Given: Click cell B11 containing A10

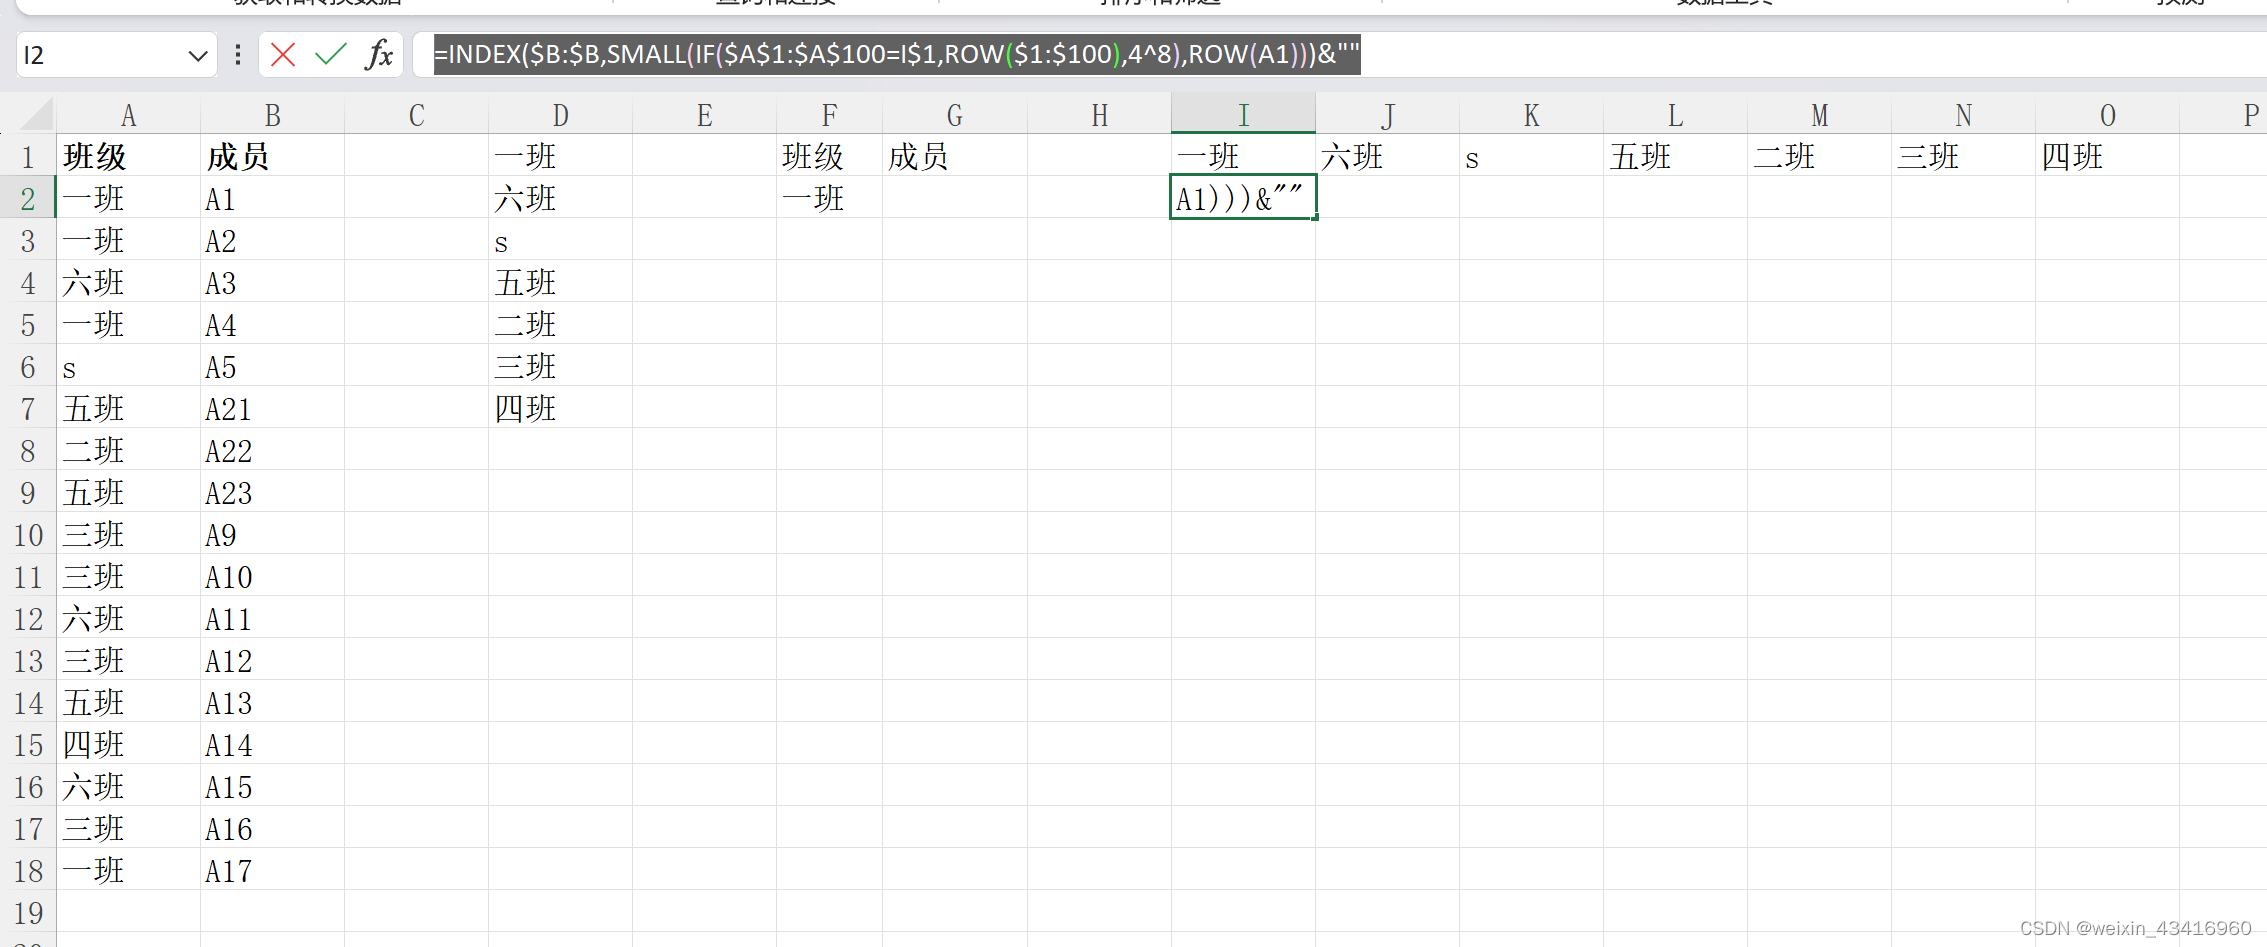Looking at the screenshot, I should tap(272, 576).
